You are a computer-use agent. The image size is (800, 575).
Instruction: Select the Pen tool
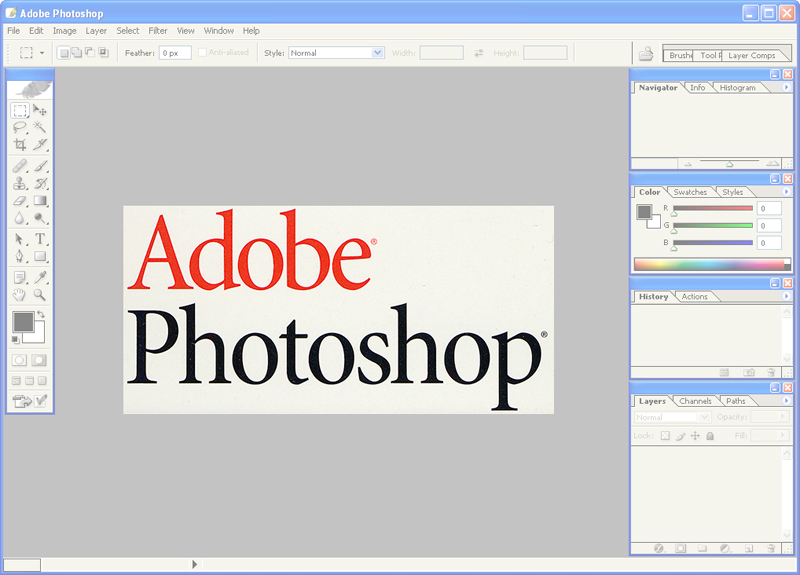pos(20,256)
